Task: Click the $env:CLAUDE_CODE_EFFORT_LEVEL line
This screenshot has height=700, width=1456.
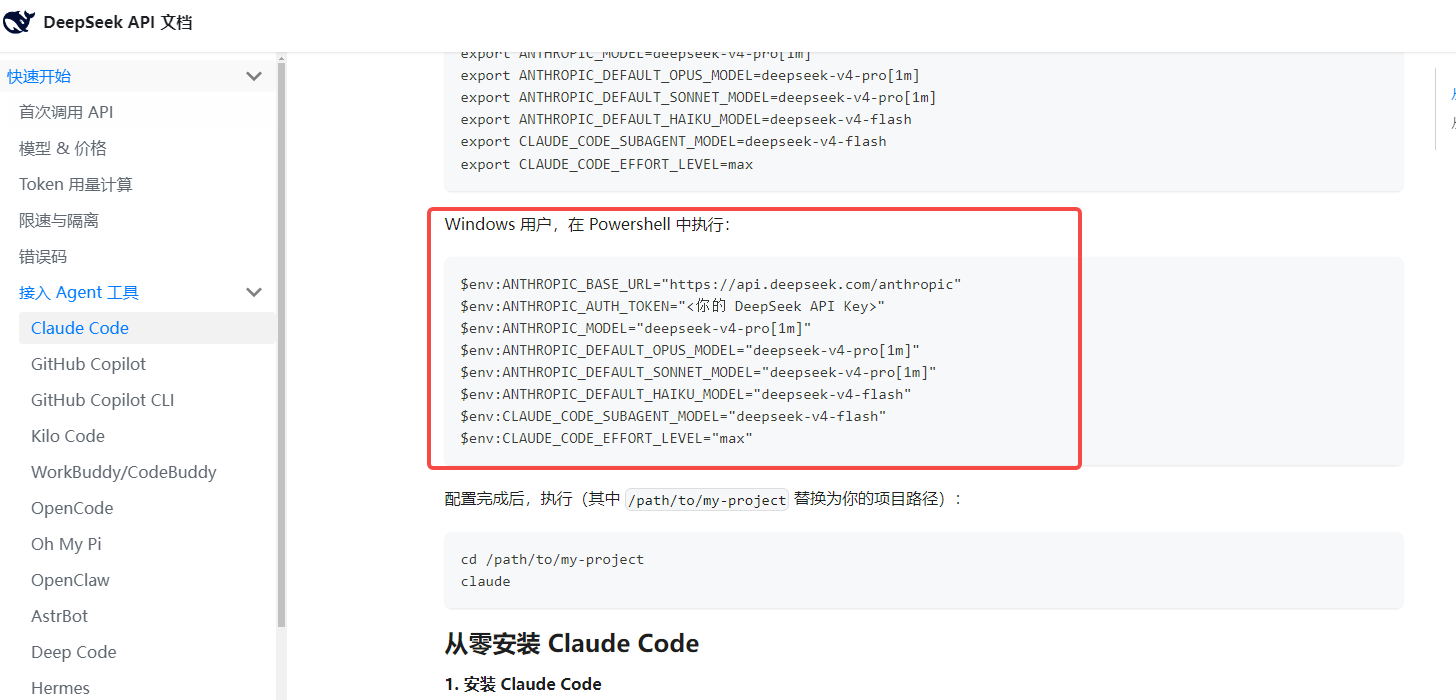Action: [607, 438]
